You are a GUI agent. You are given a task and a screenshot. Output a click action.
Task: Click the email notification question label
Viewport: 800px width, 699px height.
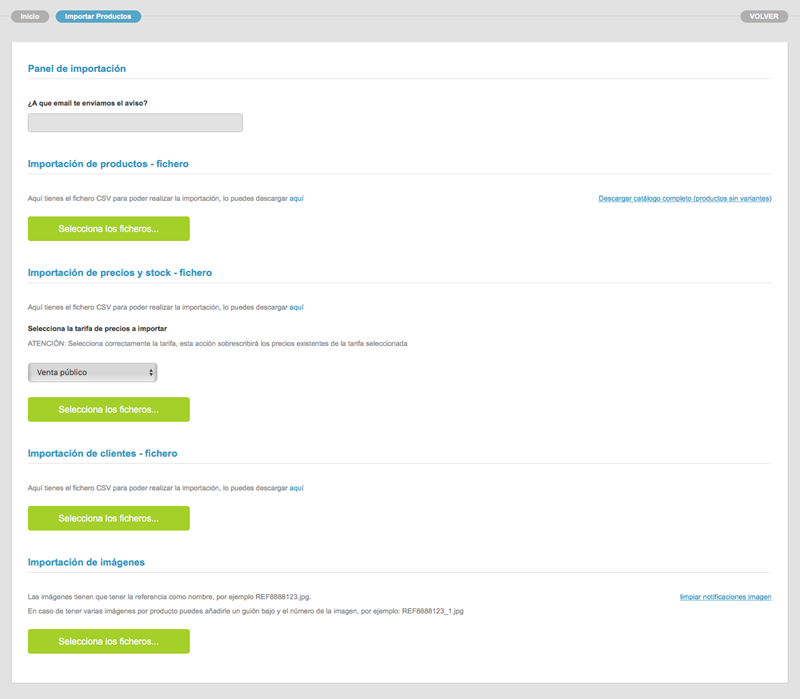88,102
